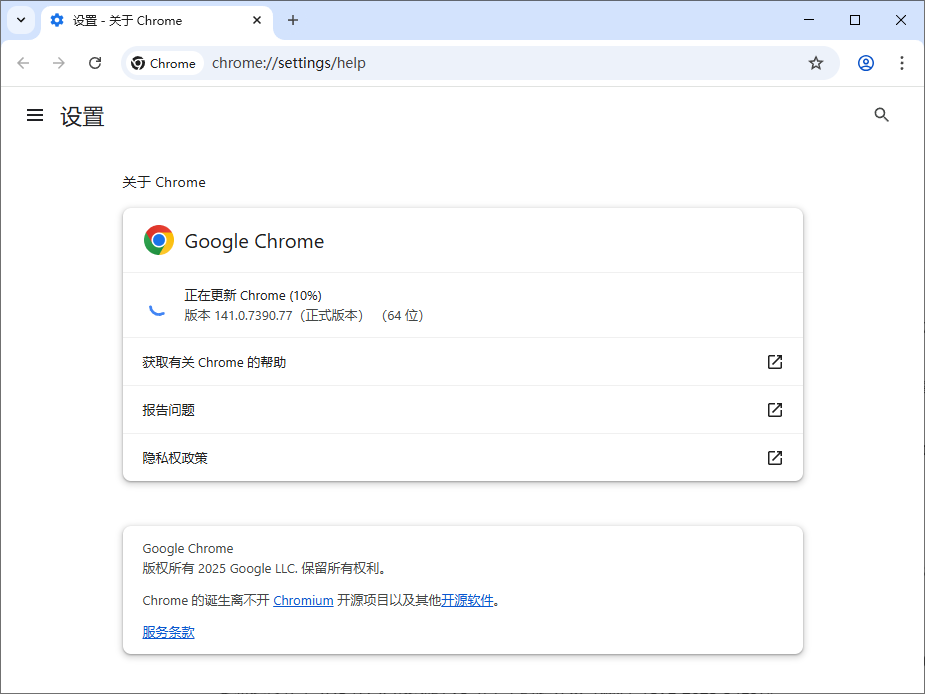This screenshot has height=694, width=925.
Task: Open the 服务条款 link
Action: coord(168,631)
